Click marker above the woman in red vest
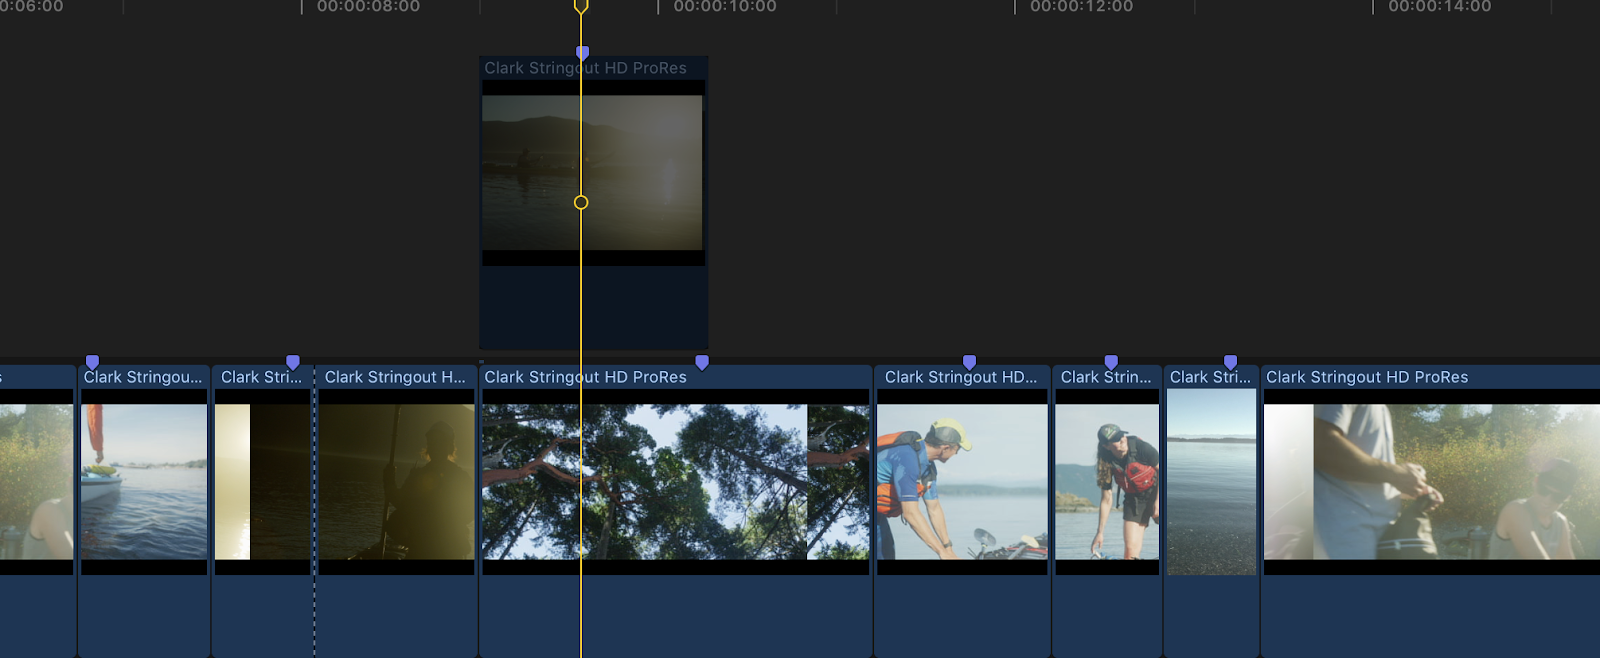1600x658 pixels. point(1111,361)
